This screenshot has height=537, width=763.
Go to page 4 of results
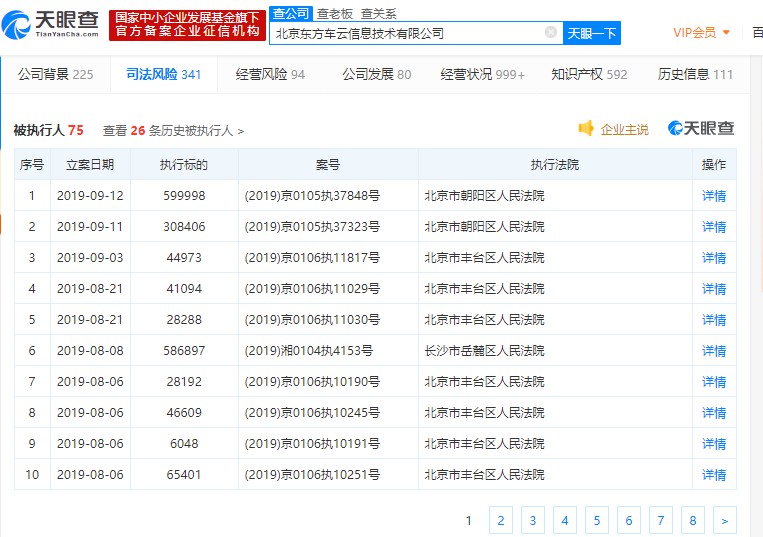[565, 520]
